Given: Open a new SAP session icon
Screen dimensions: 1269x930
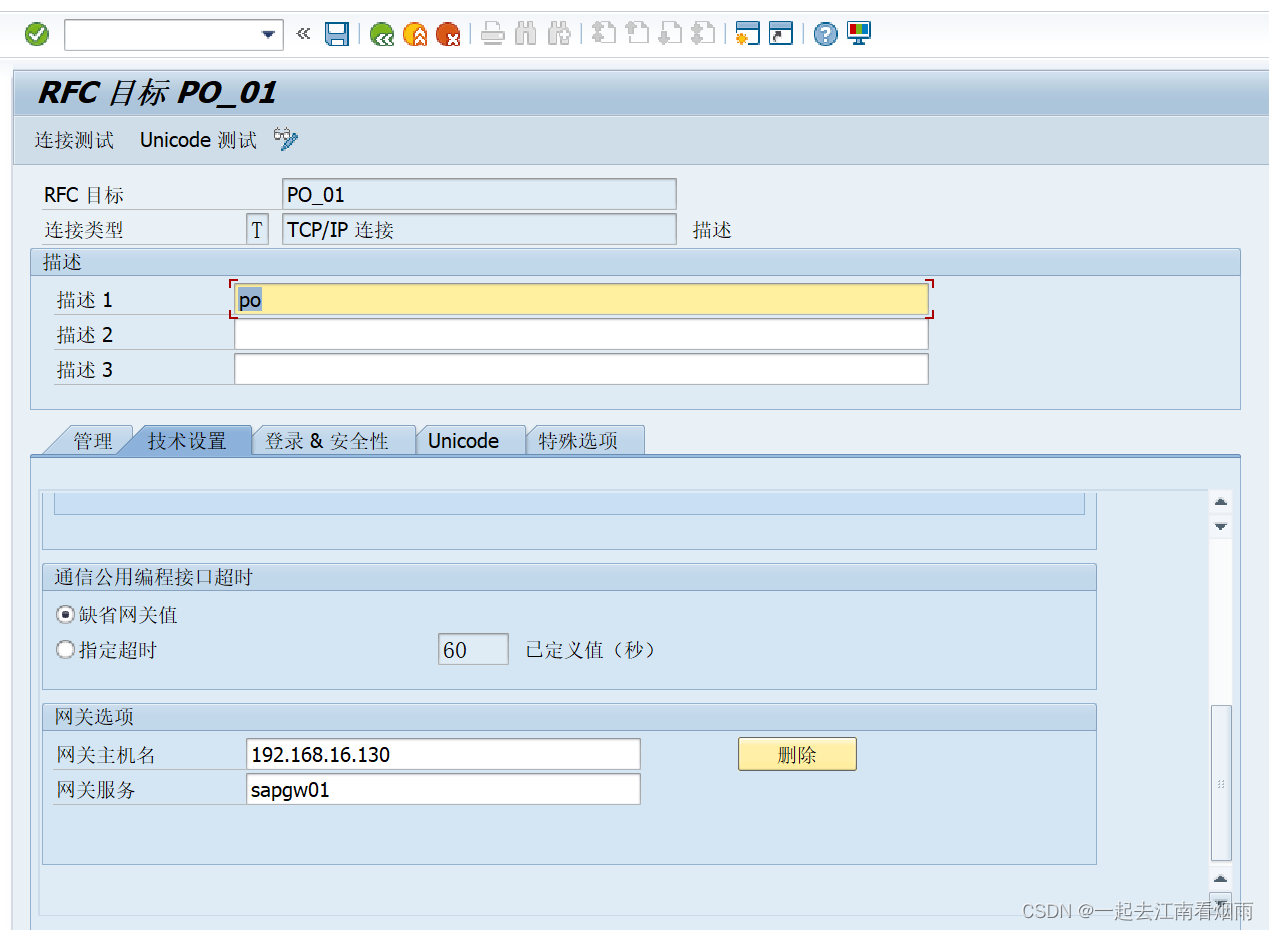Looking at the screenshot, I should (x=747, y=33).
